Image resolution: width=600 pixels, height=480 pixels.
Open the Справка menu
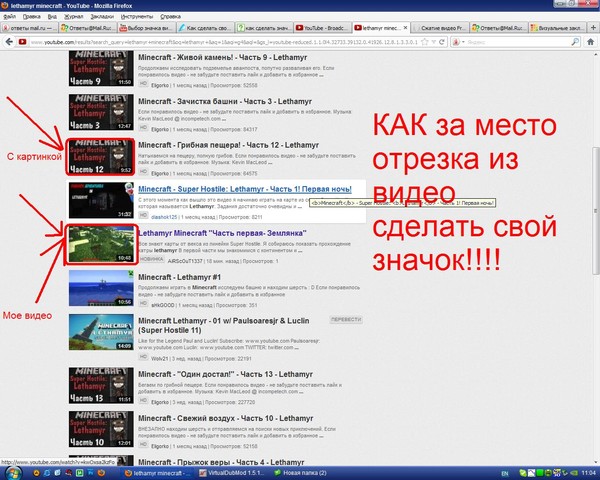pos(170,16)
